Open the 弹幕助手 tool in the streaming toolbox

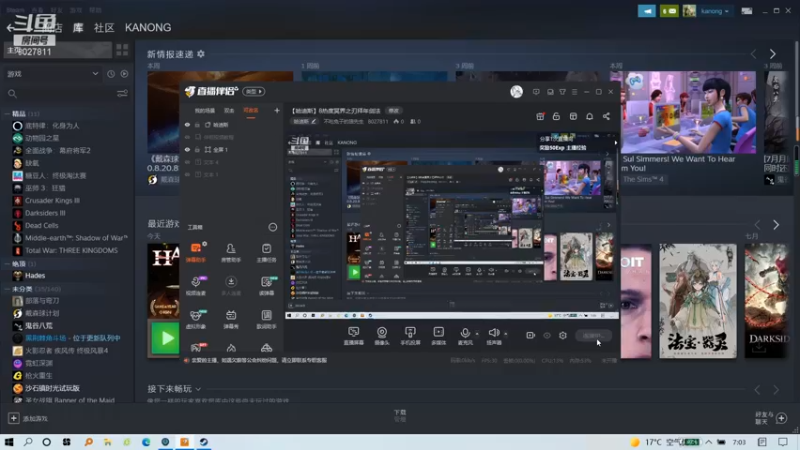[x=196, y=253]
